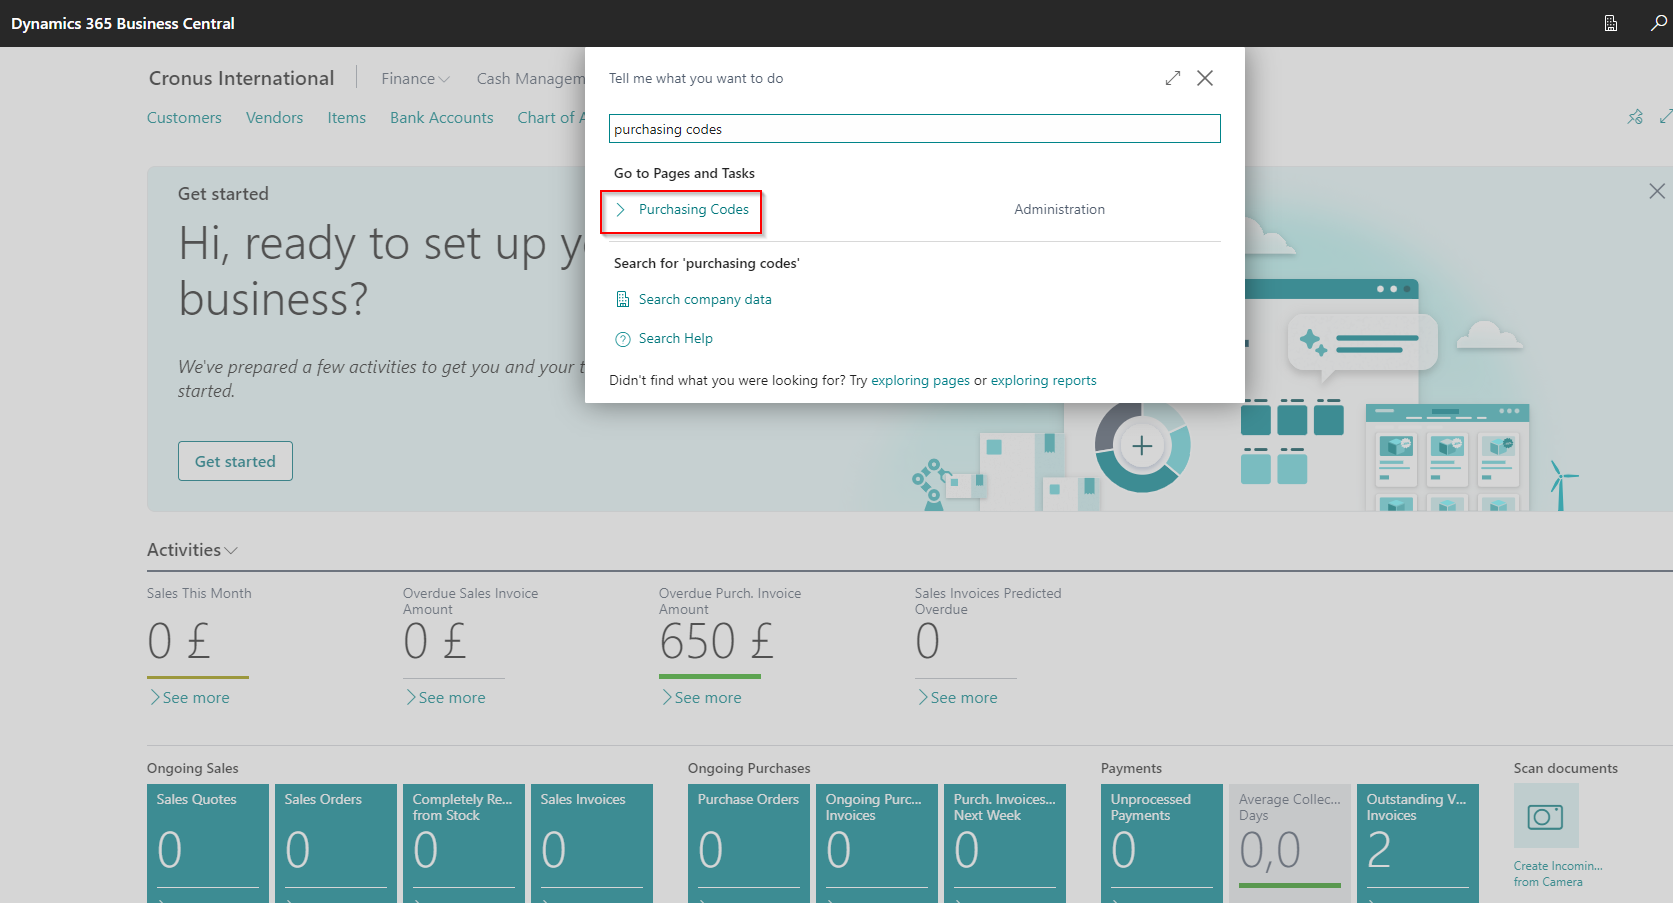Click the Sales This Month 0 £ value
Viewport: 1673px width, 903px height.
click(178, 641)
